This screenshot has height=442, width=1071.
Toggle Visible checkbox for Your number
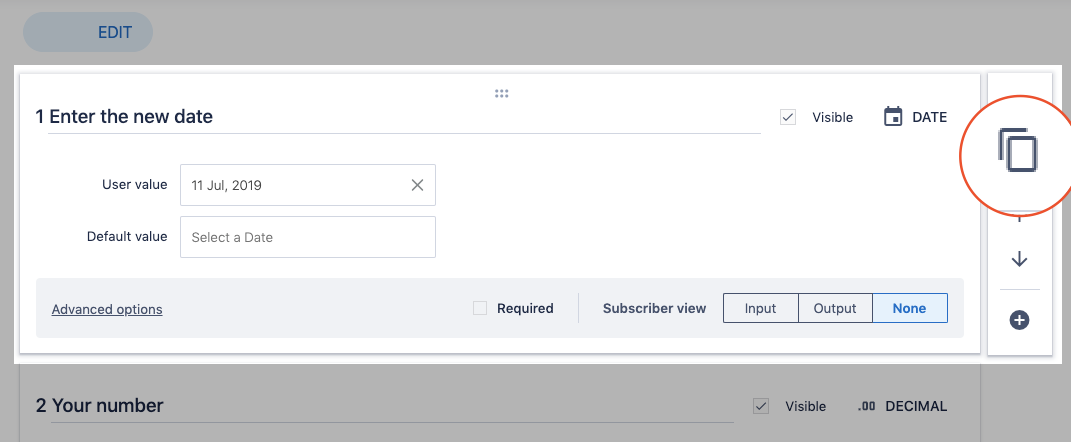click(761, 406)
